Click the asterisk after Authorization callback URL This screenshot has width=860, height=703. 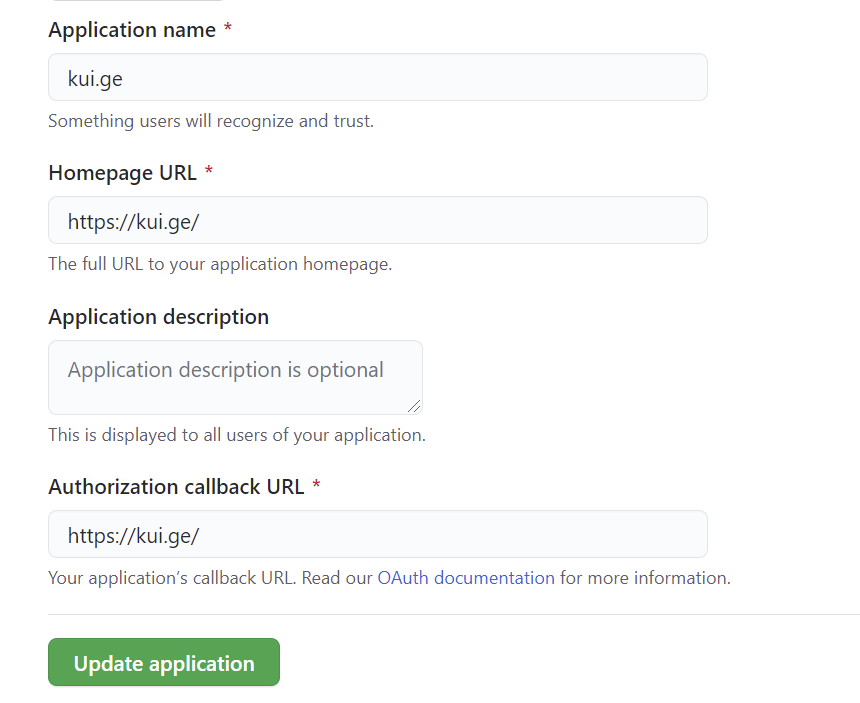point(316,487)
